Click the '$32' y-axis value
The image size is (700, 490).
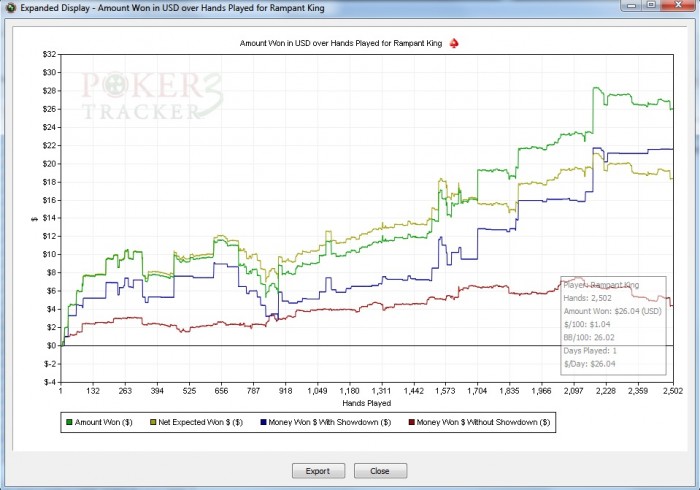(x=49, y=54)
